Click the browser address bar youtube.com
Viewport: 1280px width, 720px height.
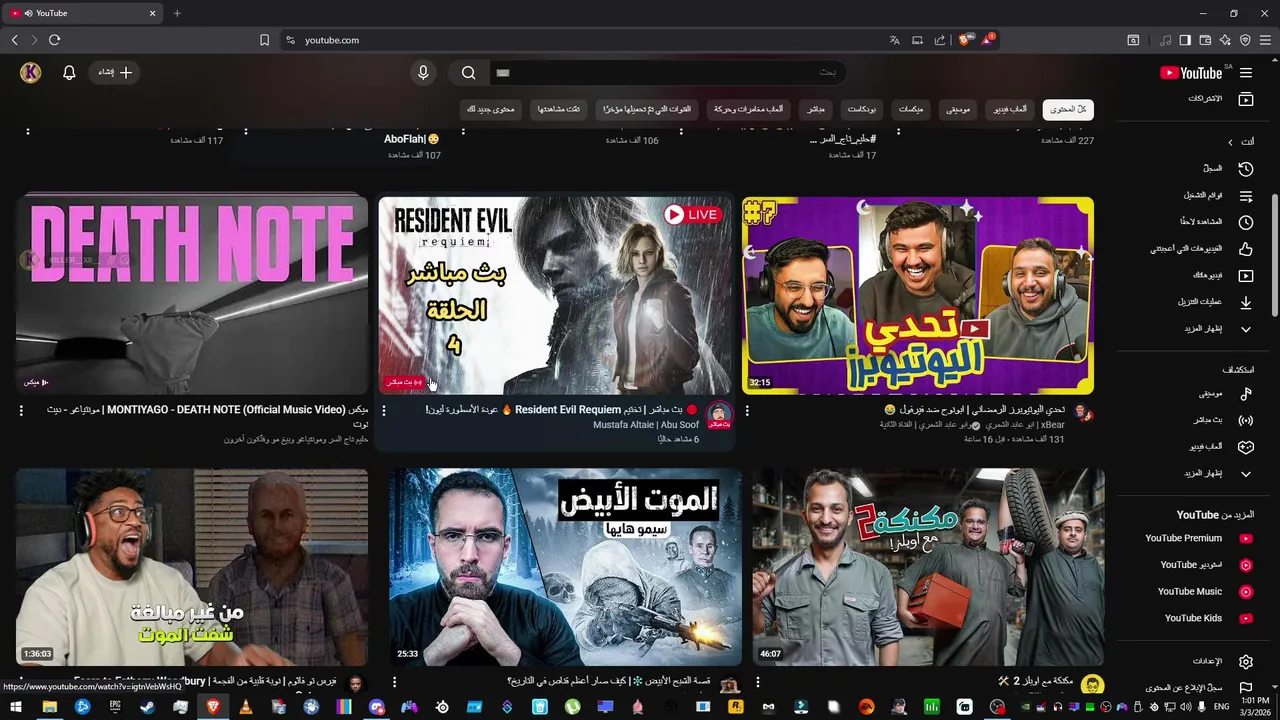click(x=332, y=40)
